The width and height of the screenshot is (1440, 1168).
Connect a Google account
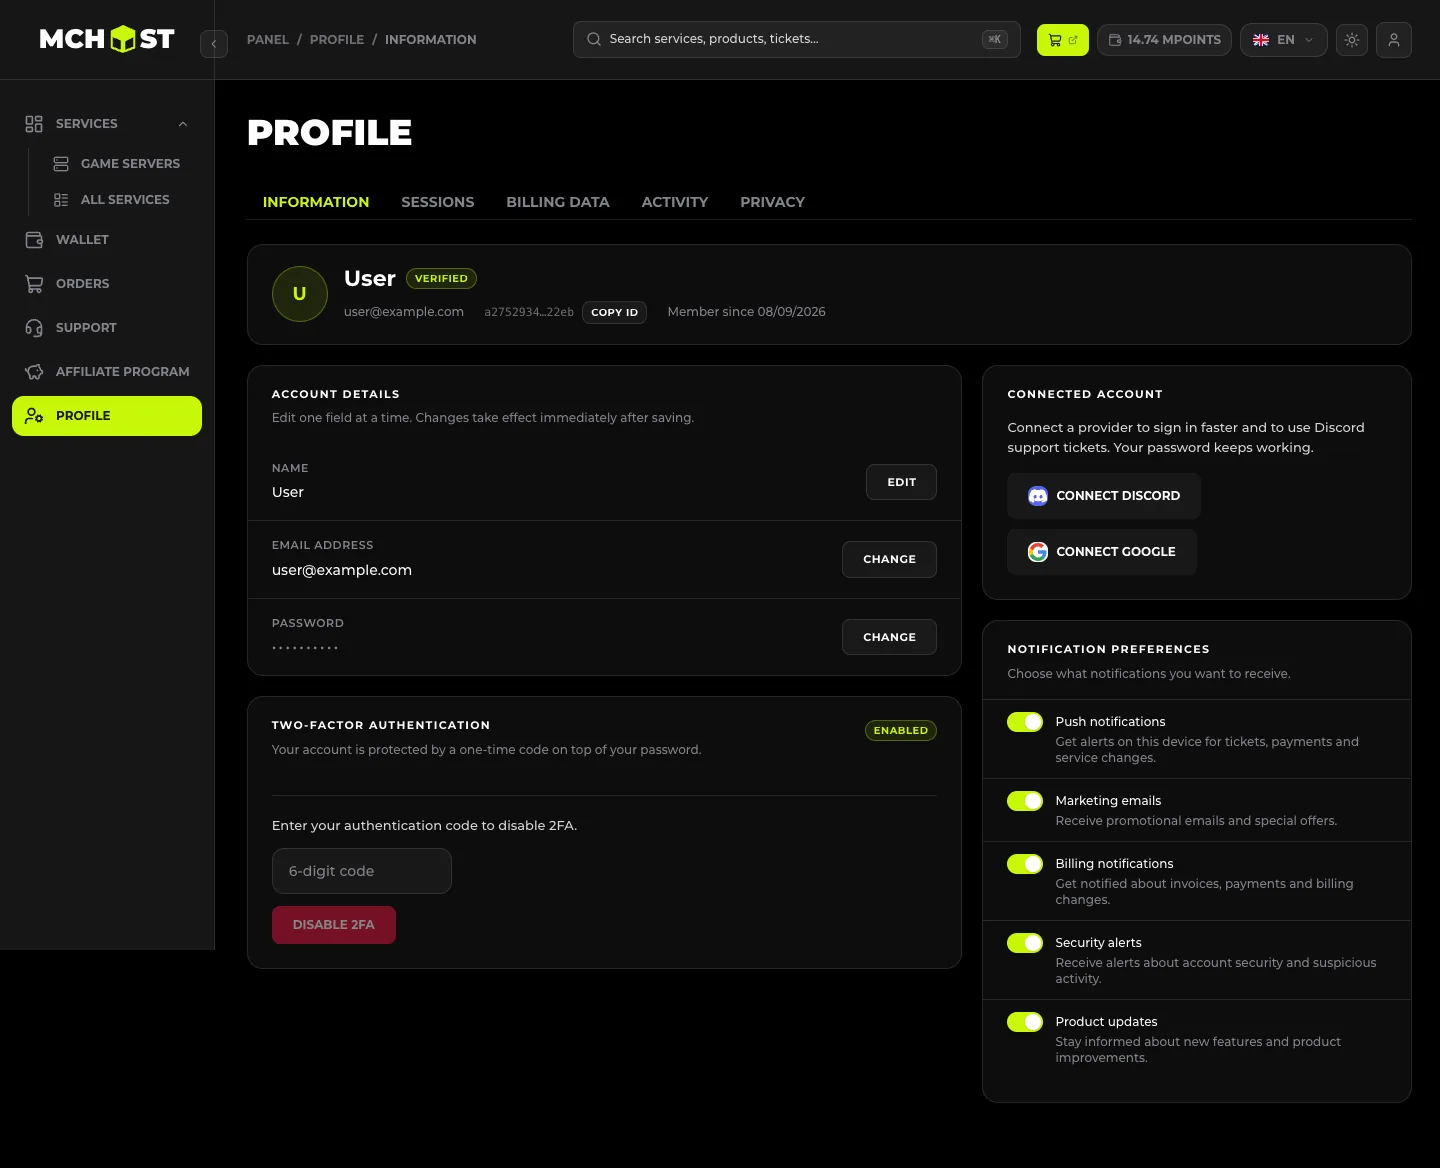pos(1102,552)
